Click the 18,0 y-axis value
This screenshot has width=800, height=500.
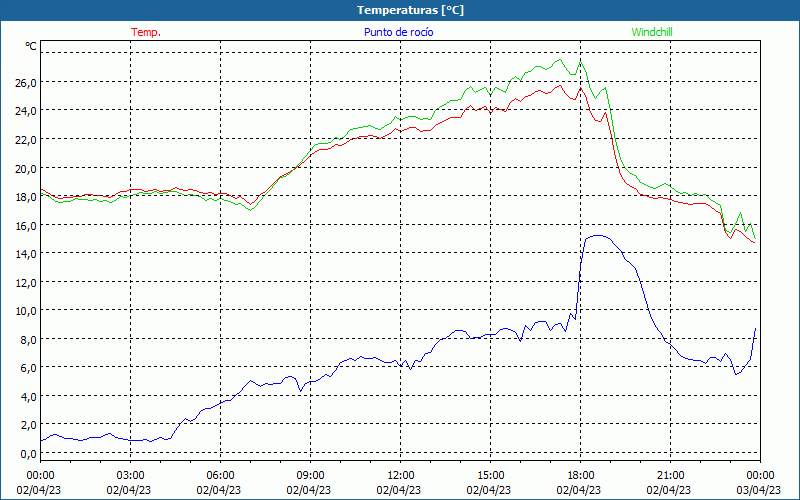point(25,196)
